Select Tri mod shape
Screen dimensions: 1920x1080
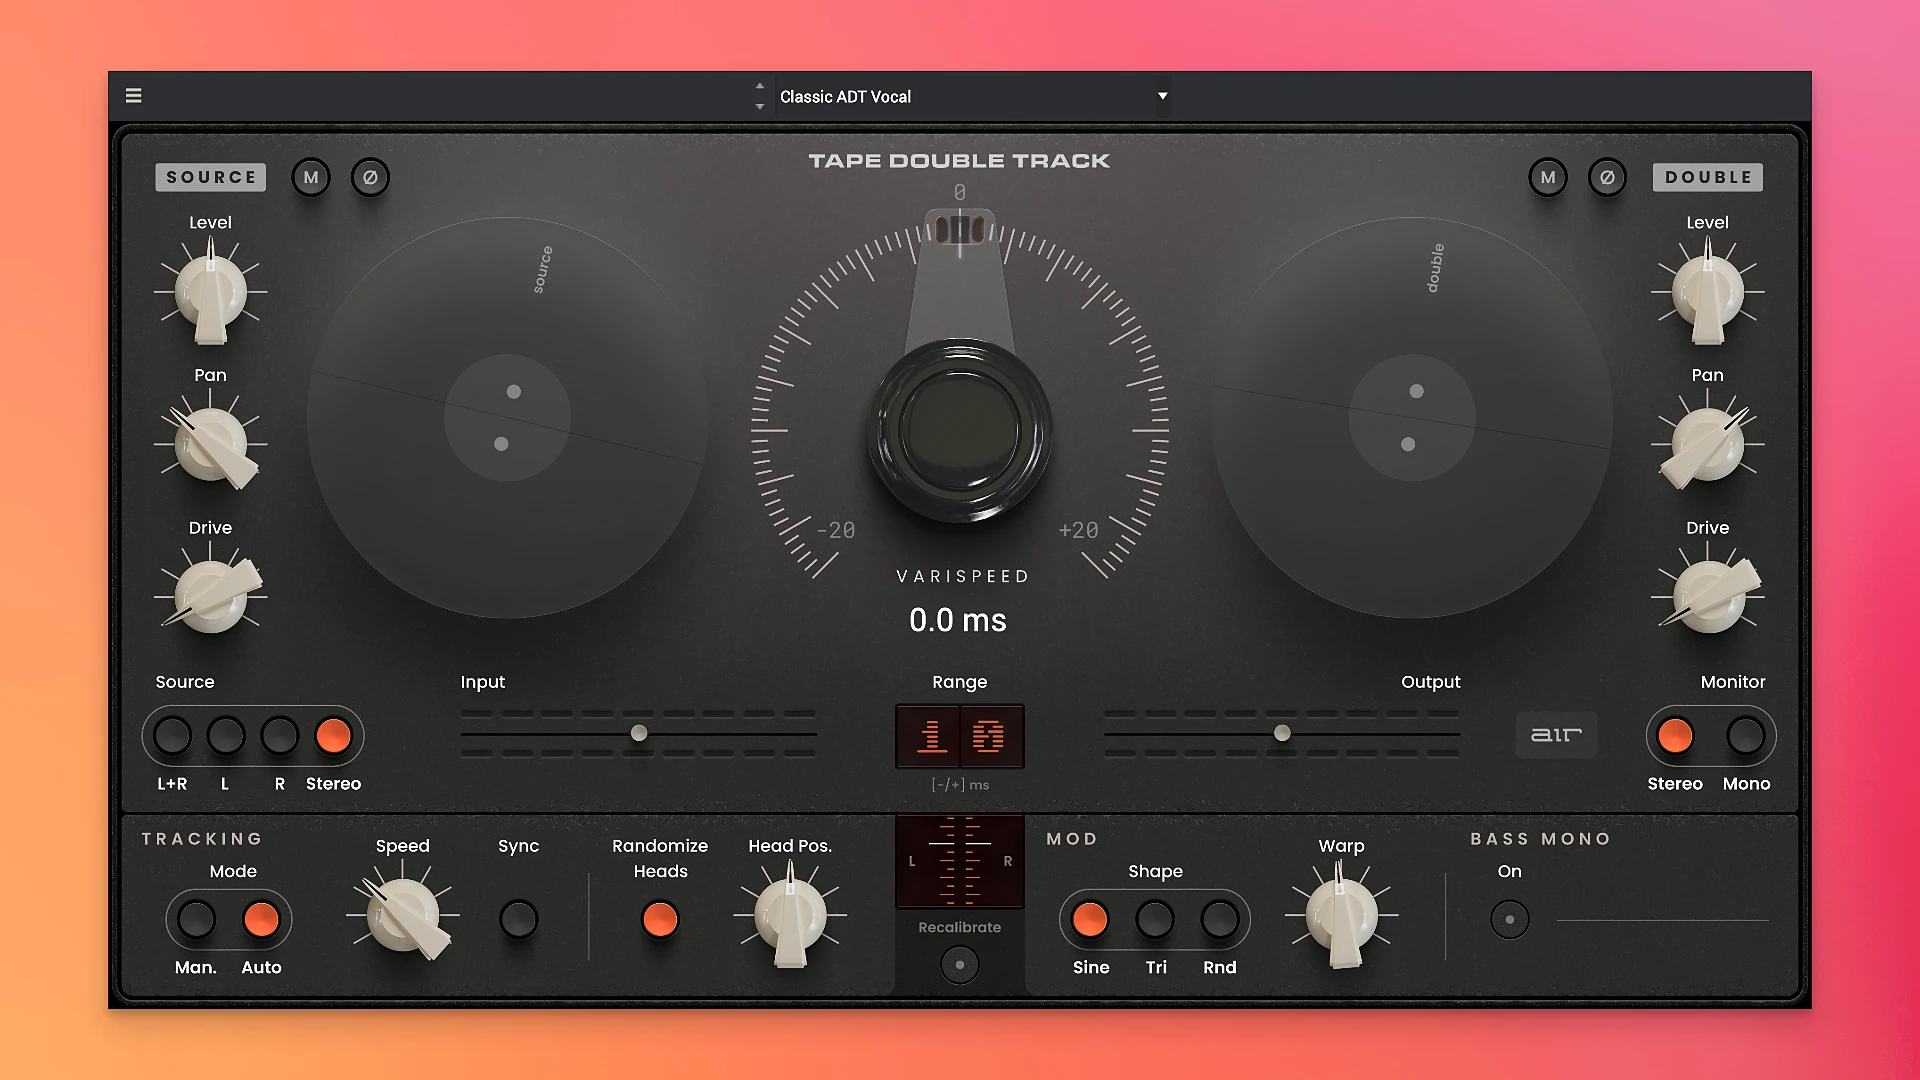pos(1155,919)
